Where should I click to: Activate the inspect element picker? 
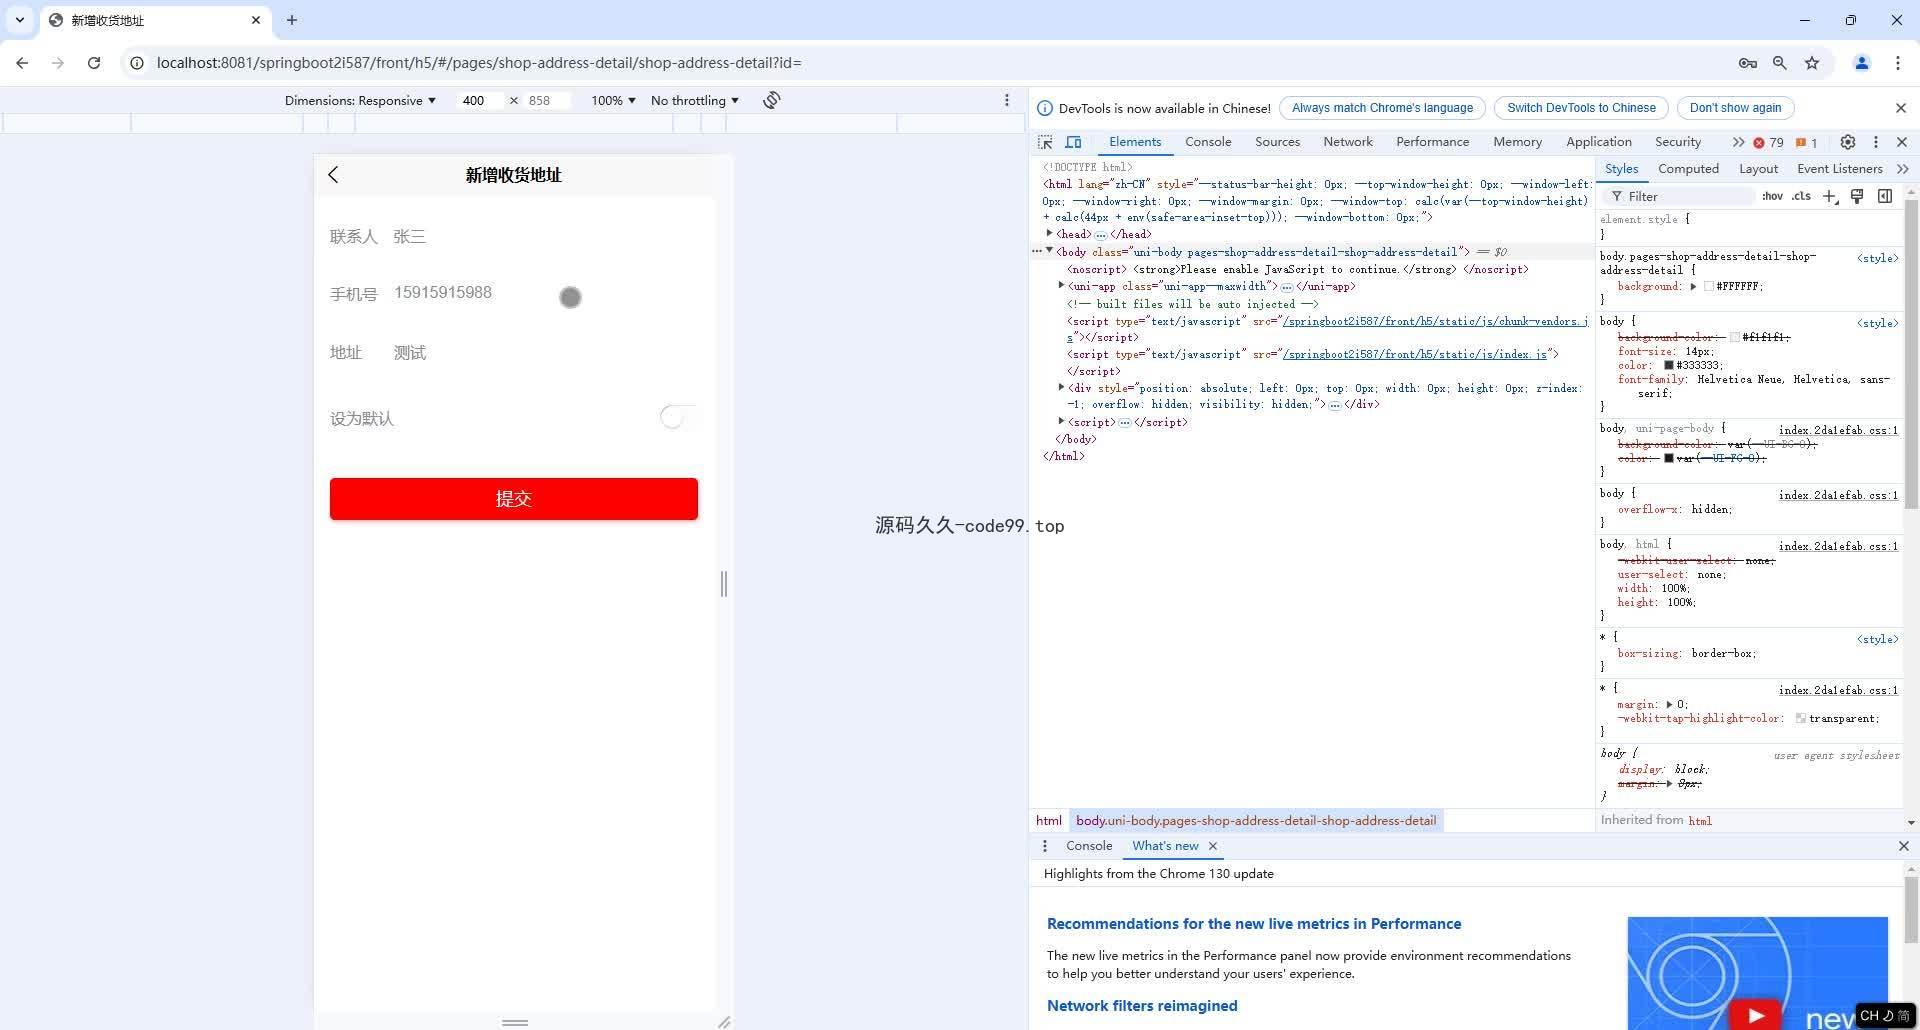(x=1045, y=142)
